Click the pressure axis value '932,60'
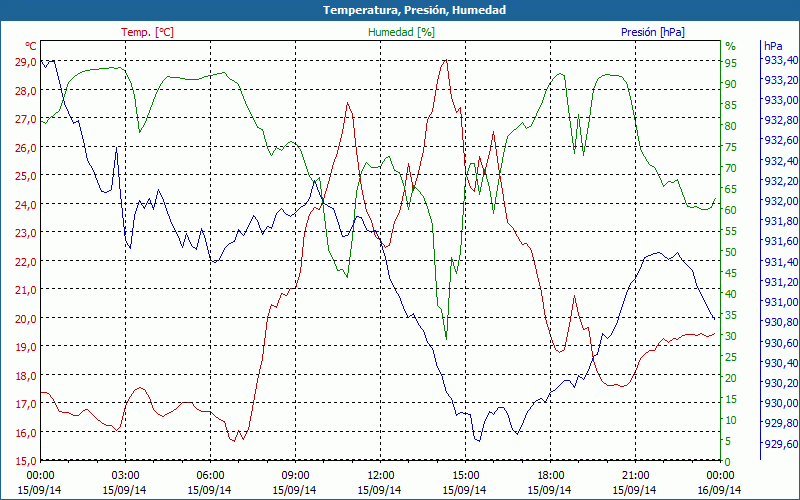 point(781,140)
